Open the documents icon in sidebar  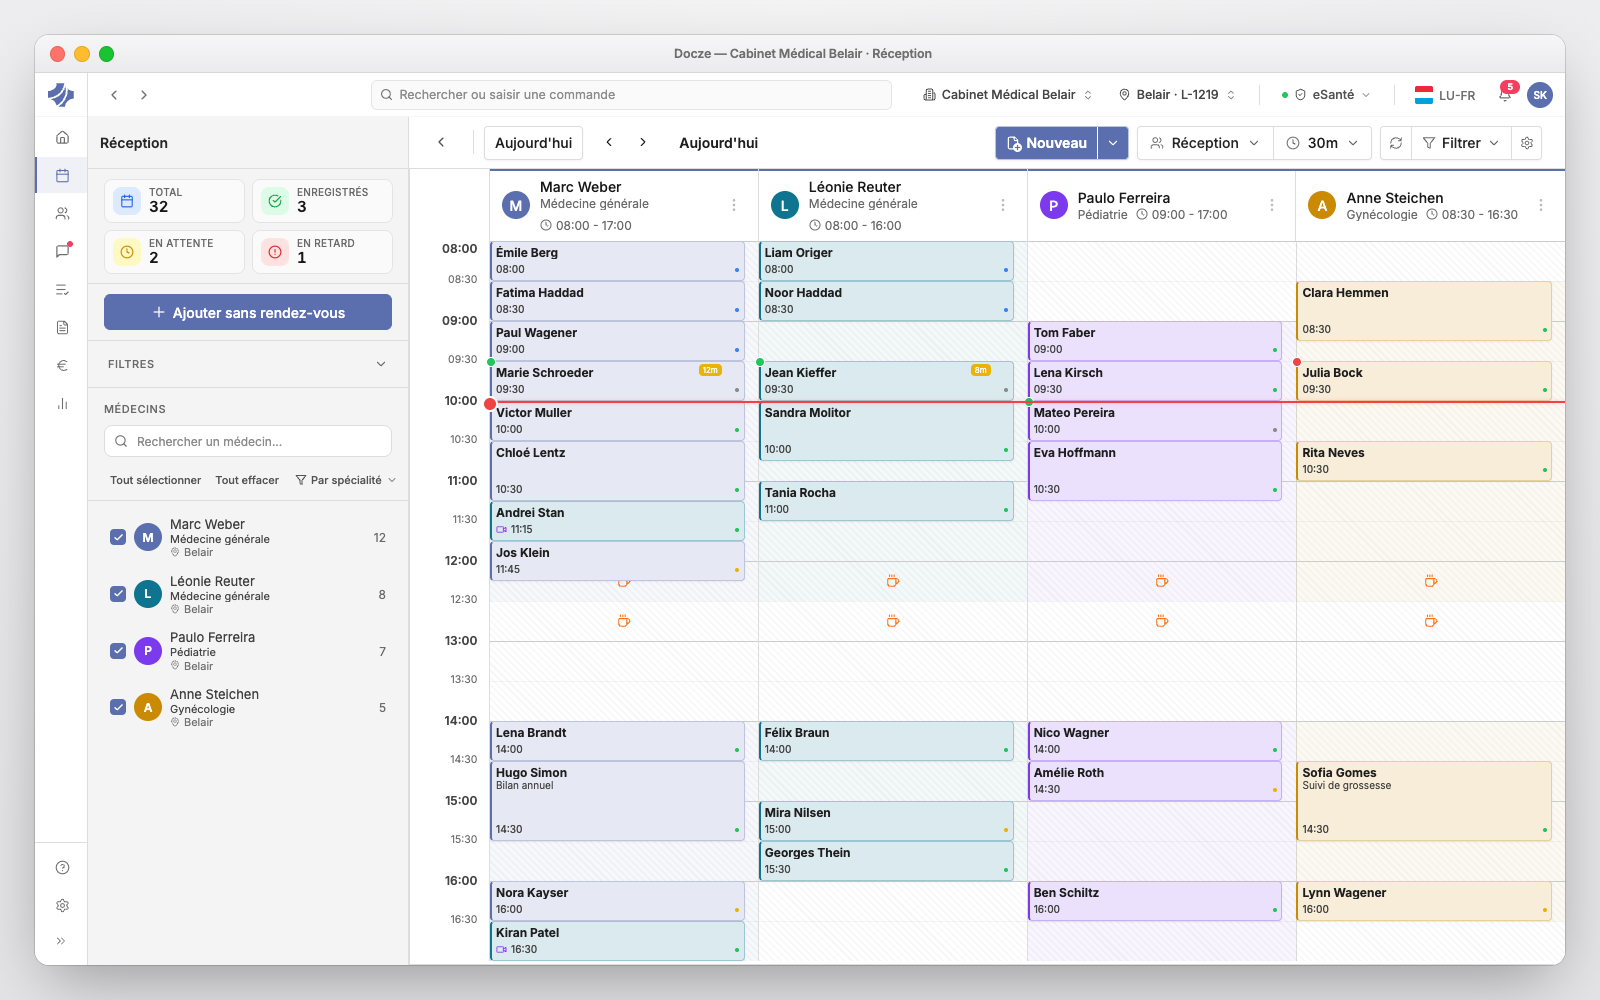point(62,327)
